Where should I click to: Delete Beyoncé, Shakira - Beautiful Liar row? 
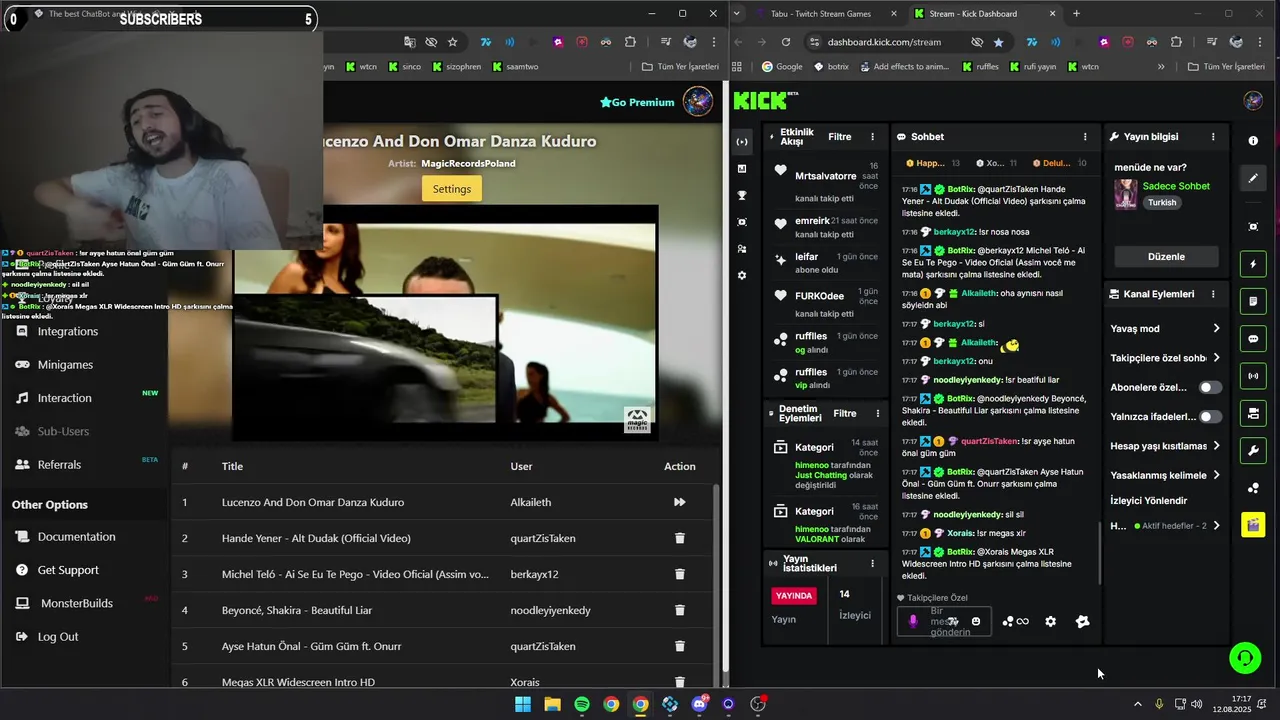click(x=680, y=610)
